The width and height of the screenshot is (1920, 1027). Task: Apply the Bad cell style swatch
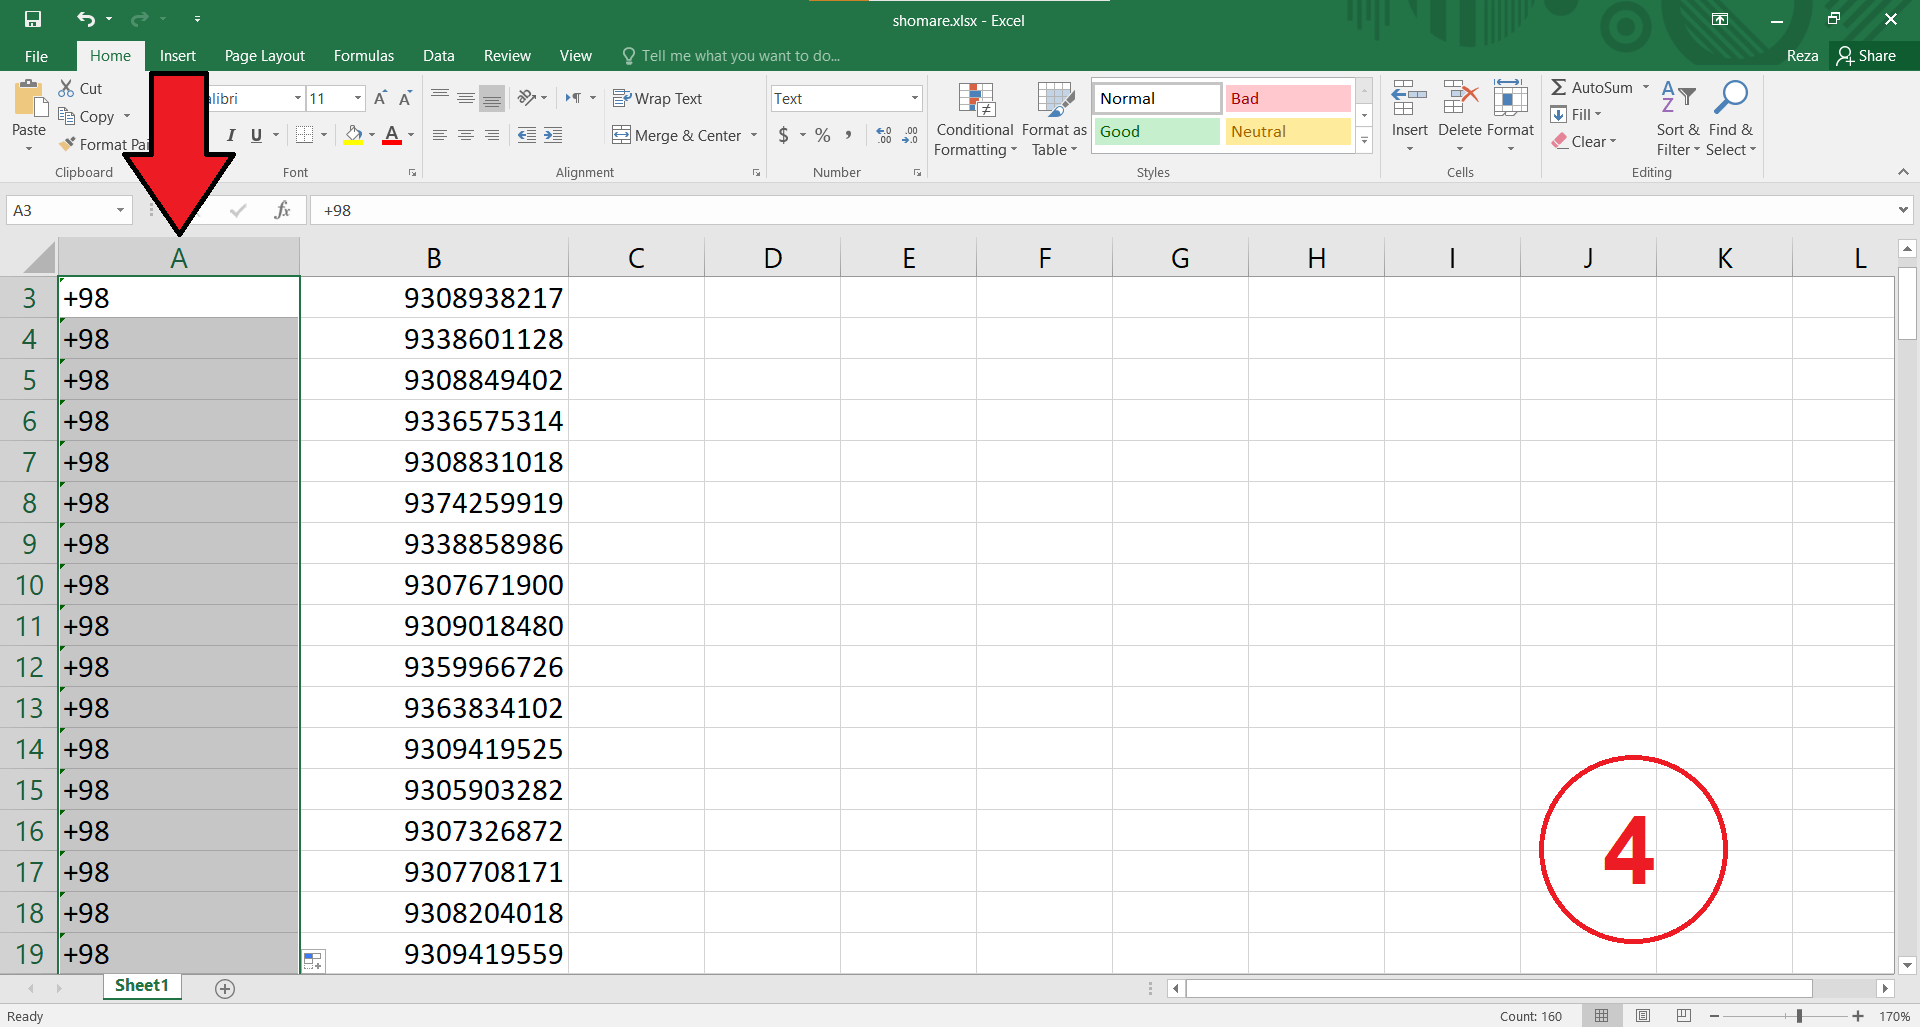click(x=1287, y=98)
